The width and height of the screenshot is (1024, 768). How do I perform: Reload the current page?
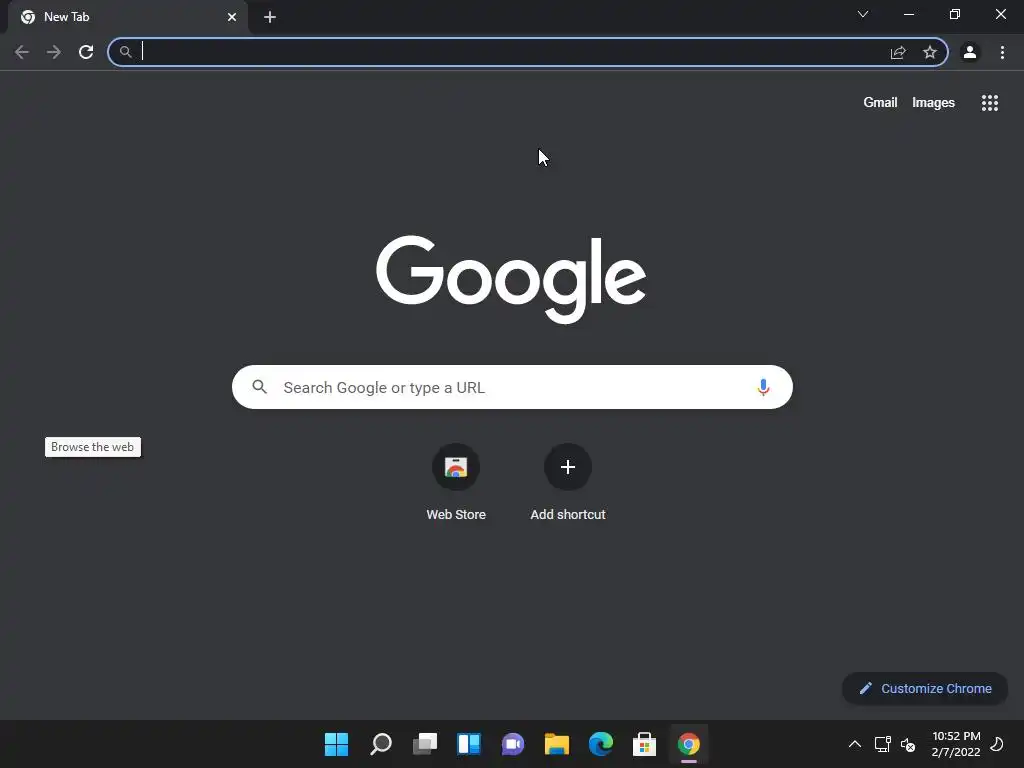point(86,52)
